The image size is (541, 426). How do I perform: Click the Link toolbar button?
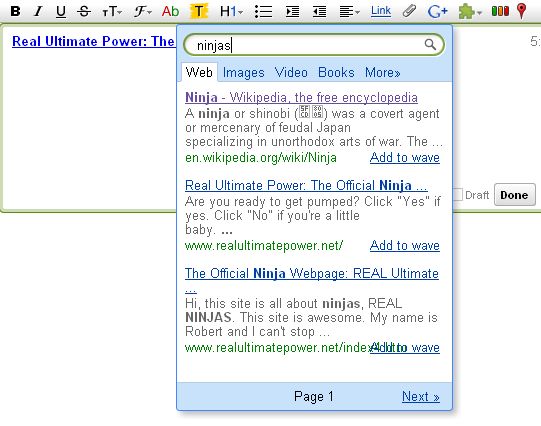[x=381, y=11]
